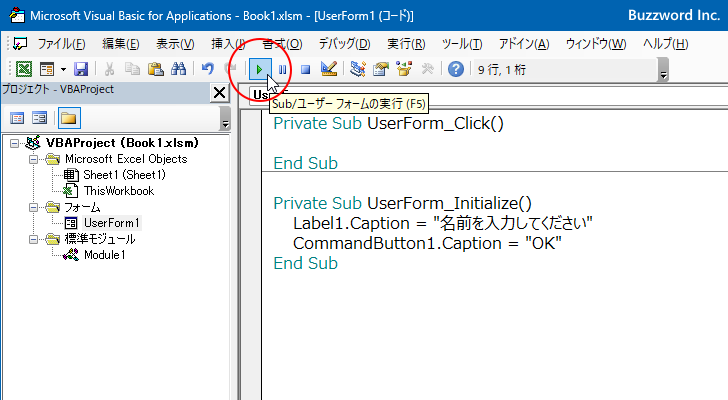Click the Undo arrow icon

tap(208, 70)
